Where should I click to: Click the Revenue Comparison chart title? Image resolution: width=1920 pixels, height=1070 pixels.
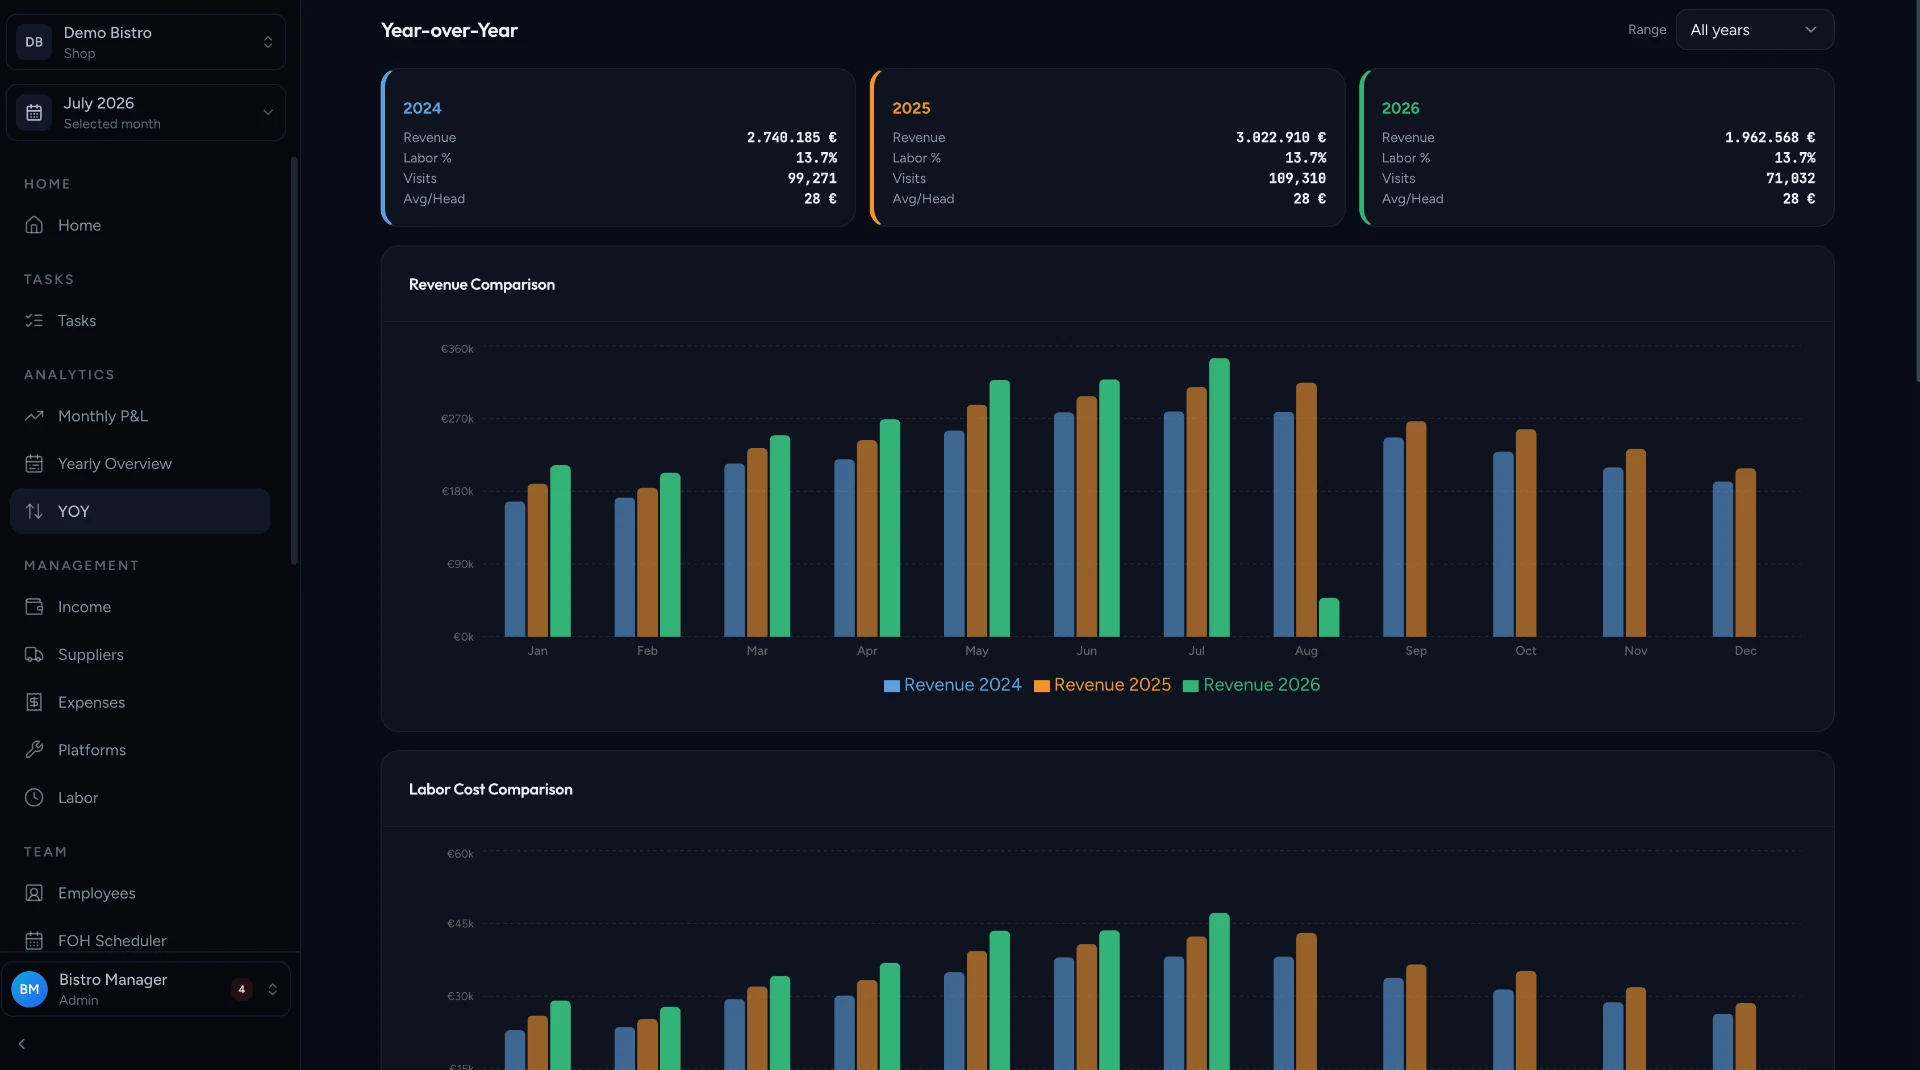[x=482, y=284]
